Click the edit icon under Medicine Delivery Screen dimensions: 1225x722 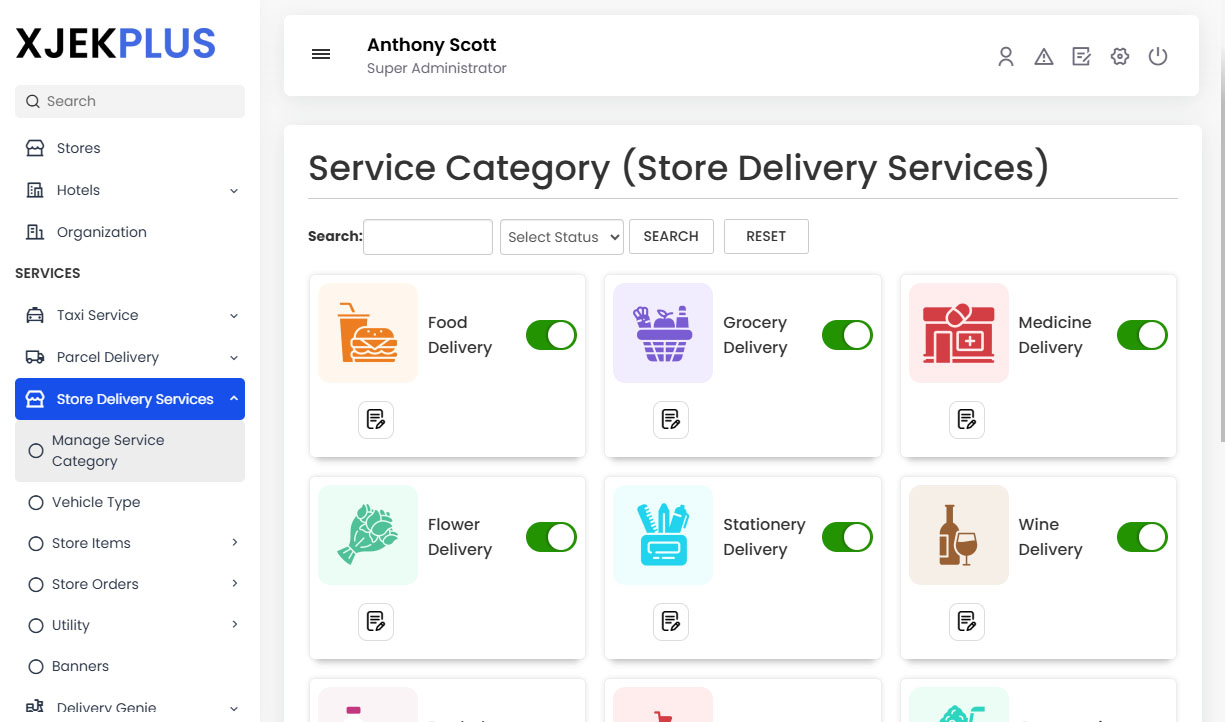point(966,420)
